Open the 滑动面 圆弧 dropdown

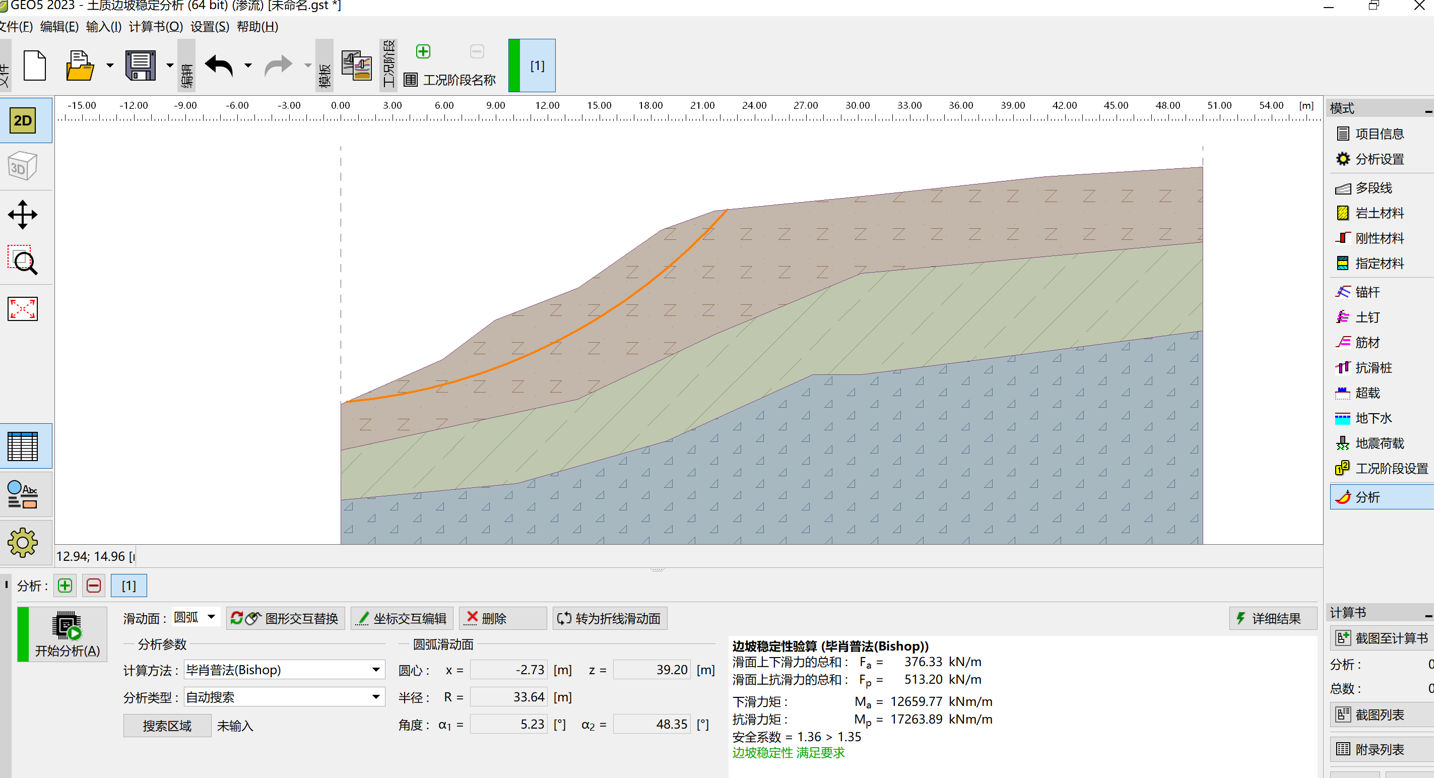tap(196, 618)
